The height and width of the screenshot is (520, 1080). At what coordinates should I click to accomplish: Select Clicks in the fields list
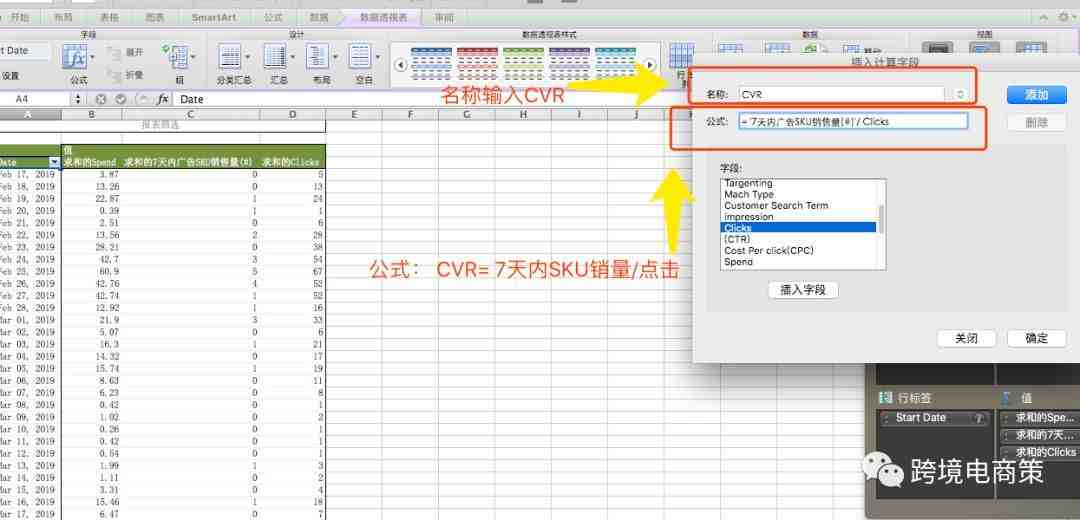(x=798, y=227)
